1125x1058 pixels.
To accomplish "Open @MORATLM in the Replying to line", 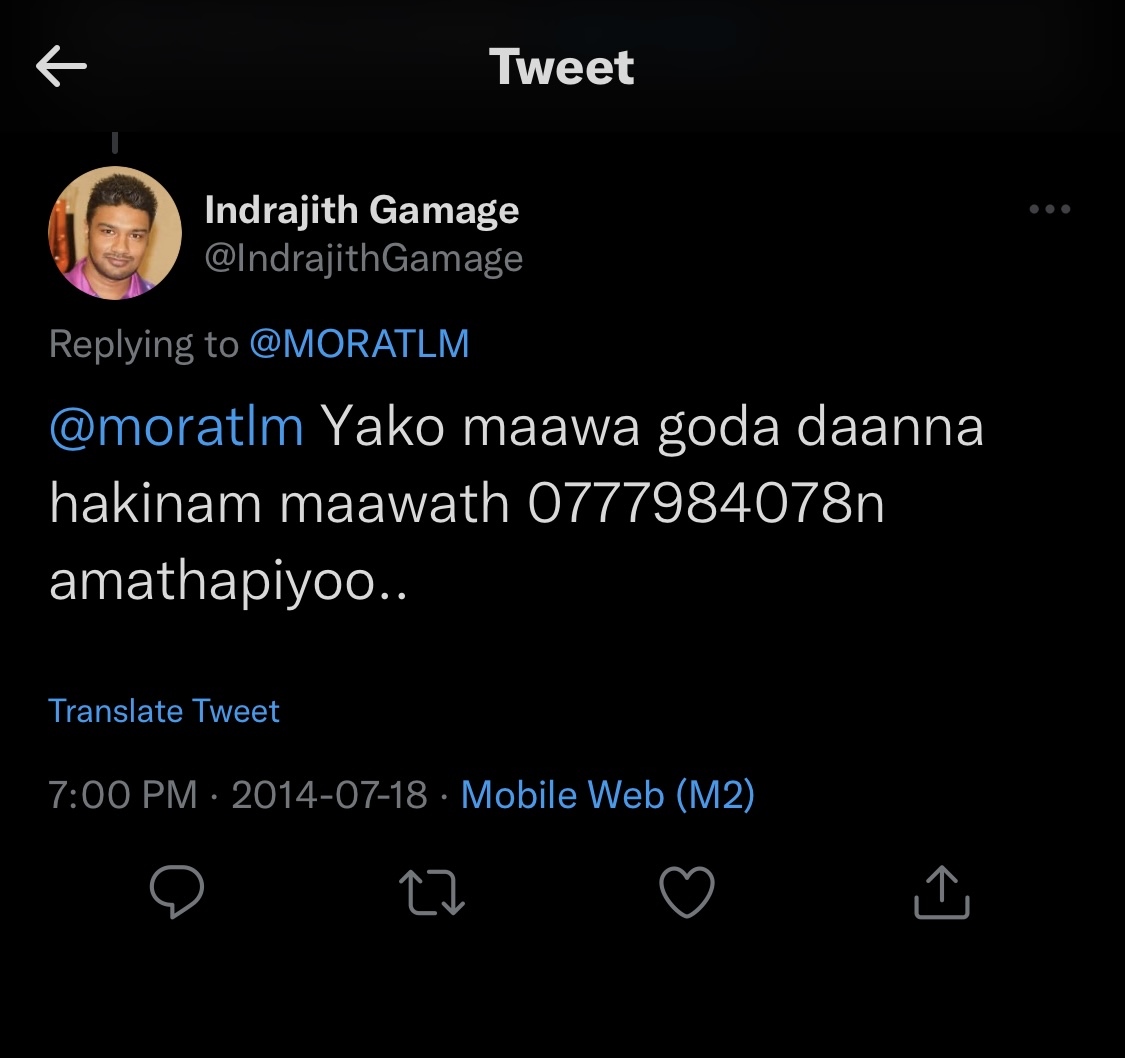I will (x=359, y=344).
